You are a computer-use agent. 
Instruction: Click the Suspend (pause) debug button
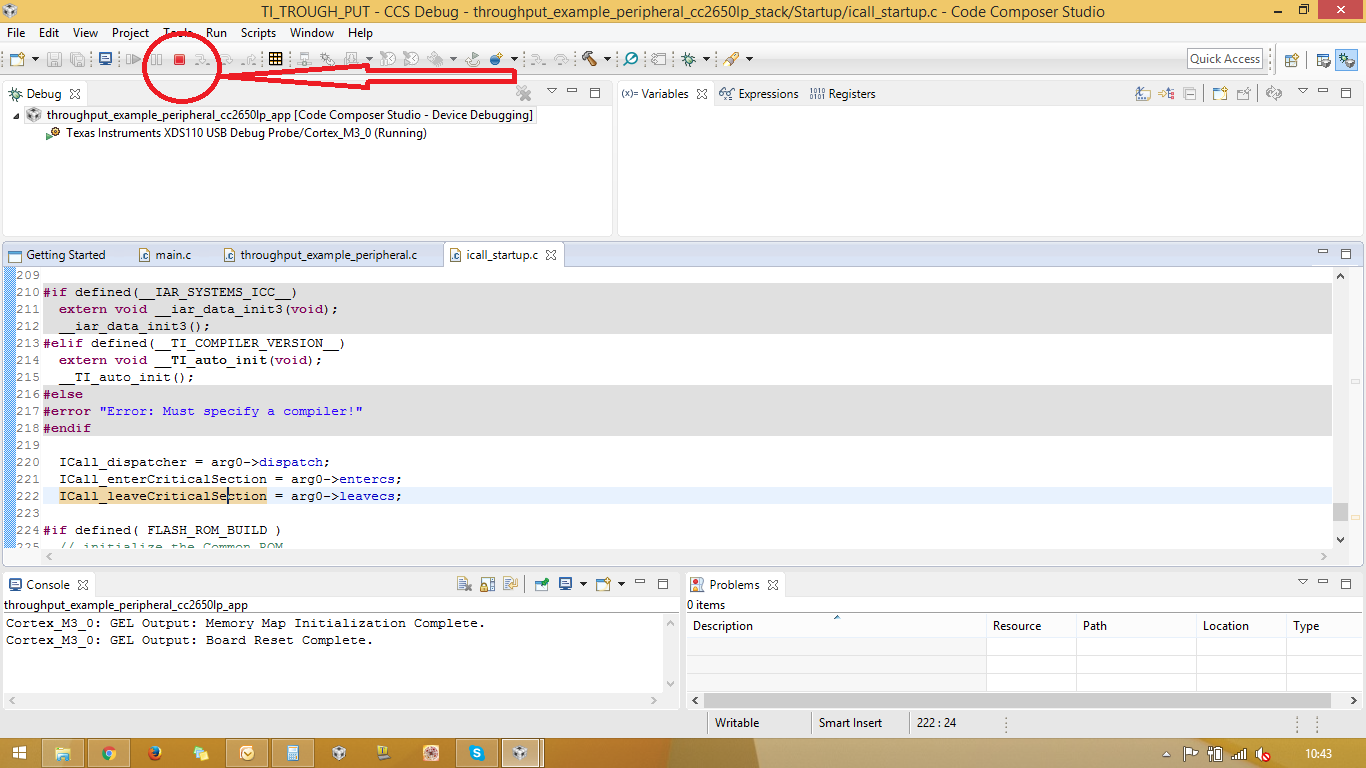click(x=156, y=60)
